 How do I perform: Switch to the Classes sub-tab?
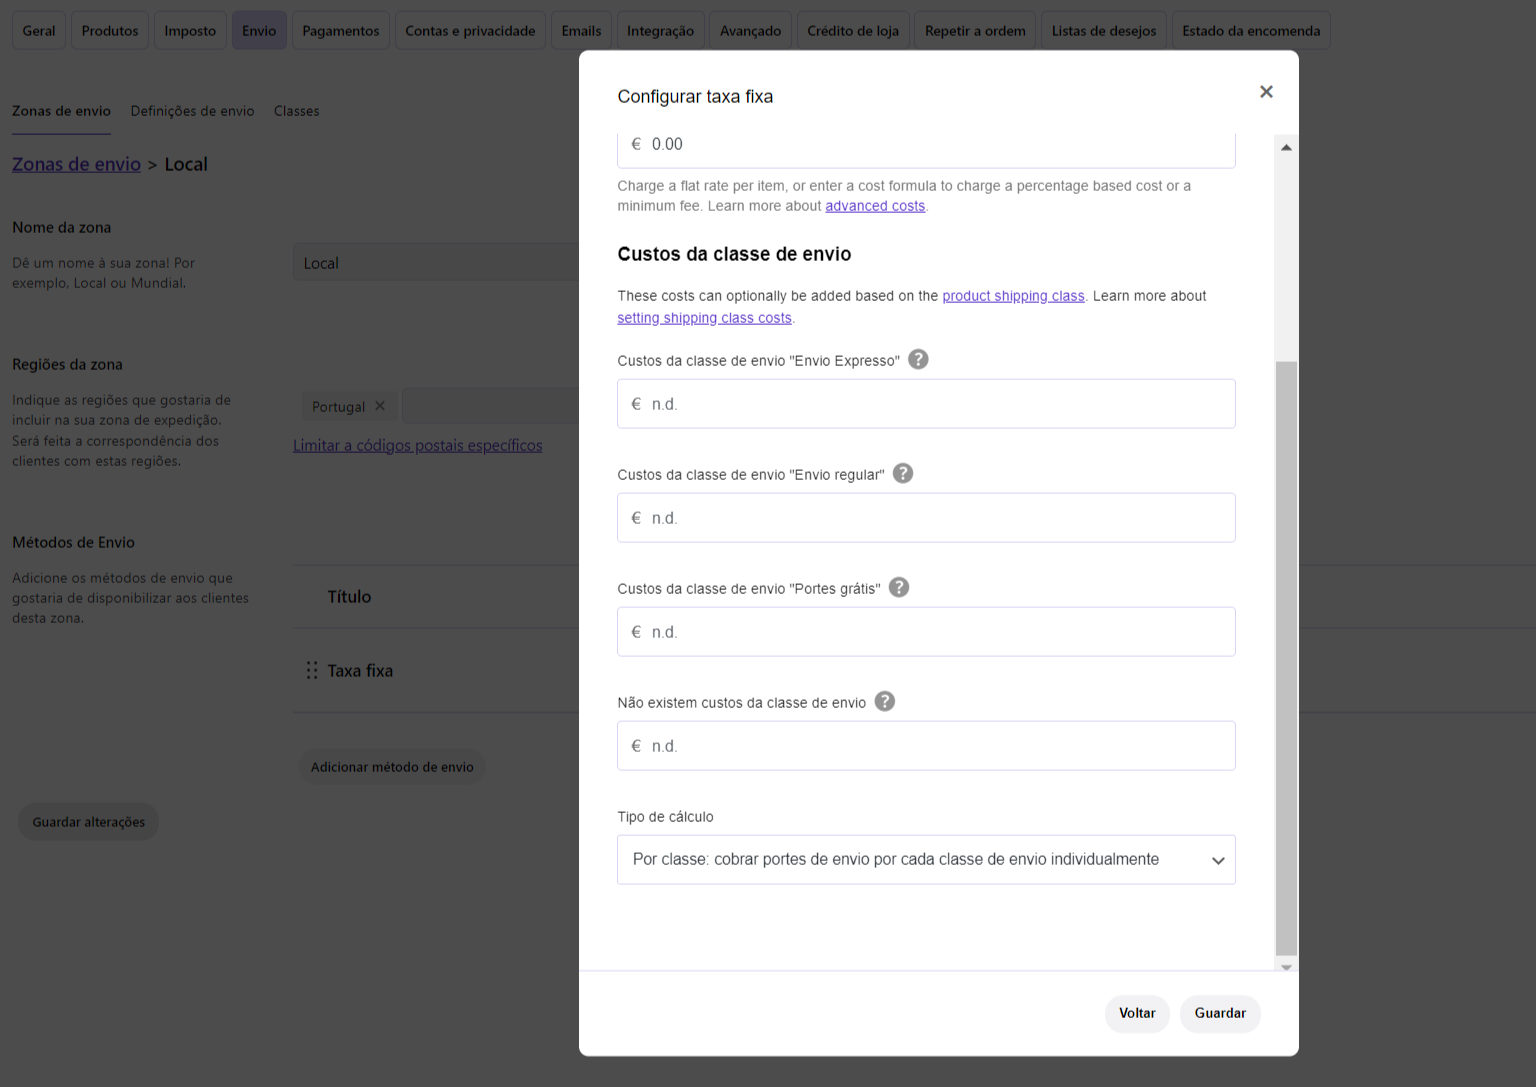[x=297, y=111]
